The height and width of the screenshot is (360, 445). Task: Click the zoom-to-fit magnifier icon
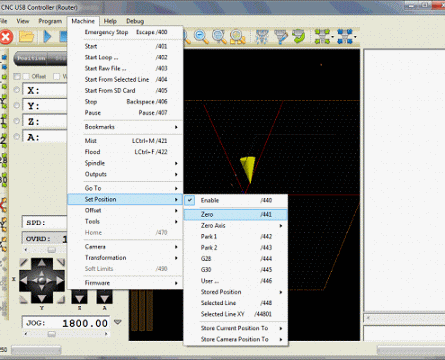(219, 37)
